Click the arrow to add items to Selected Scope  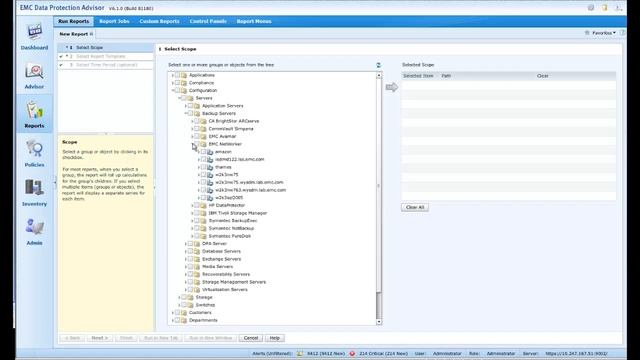pos(391,87)
